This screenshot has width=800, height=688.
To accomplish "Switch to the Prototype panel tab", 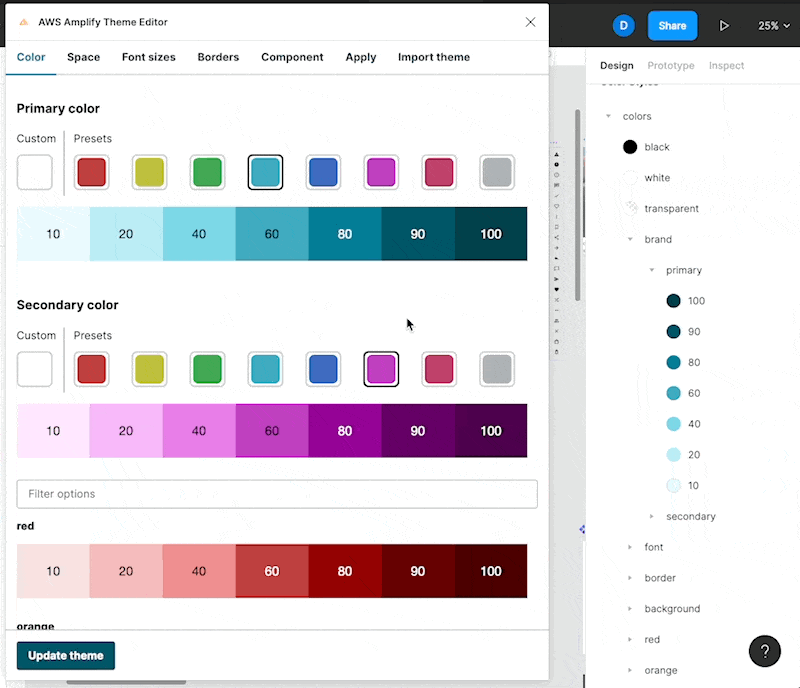I will click(671, 65).
